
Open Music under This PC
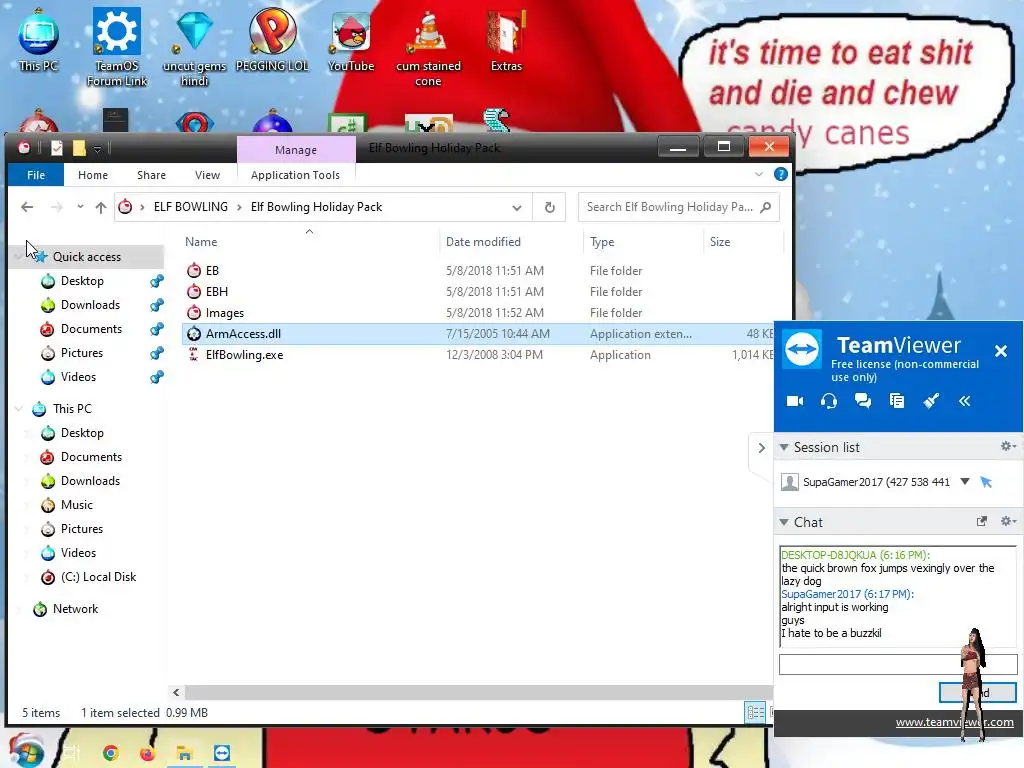point(76,505)
